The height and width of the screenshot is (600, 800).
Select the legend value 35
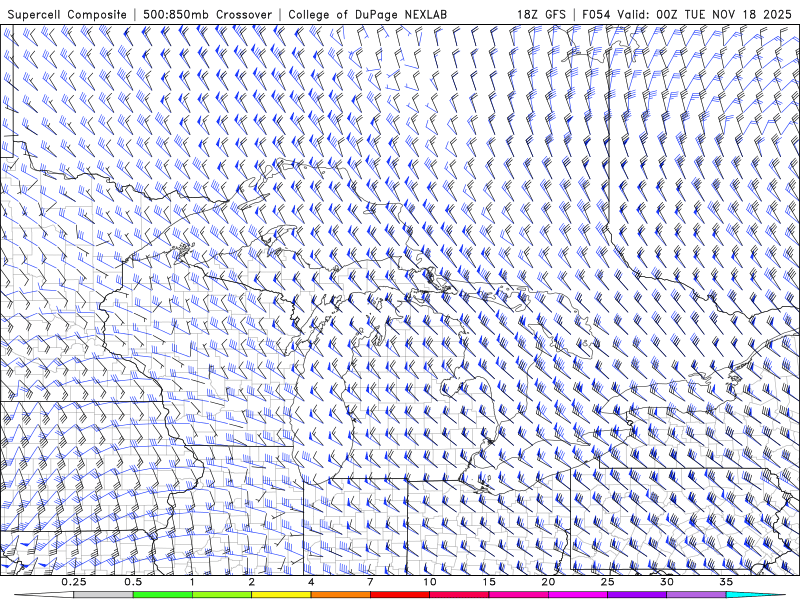coord(726,582)
